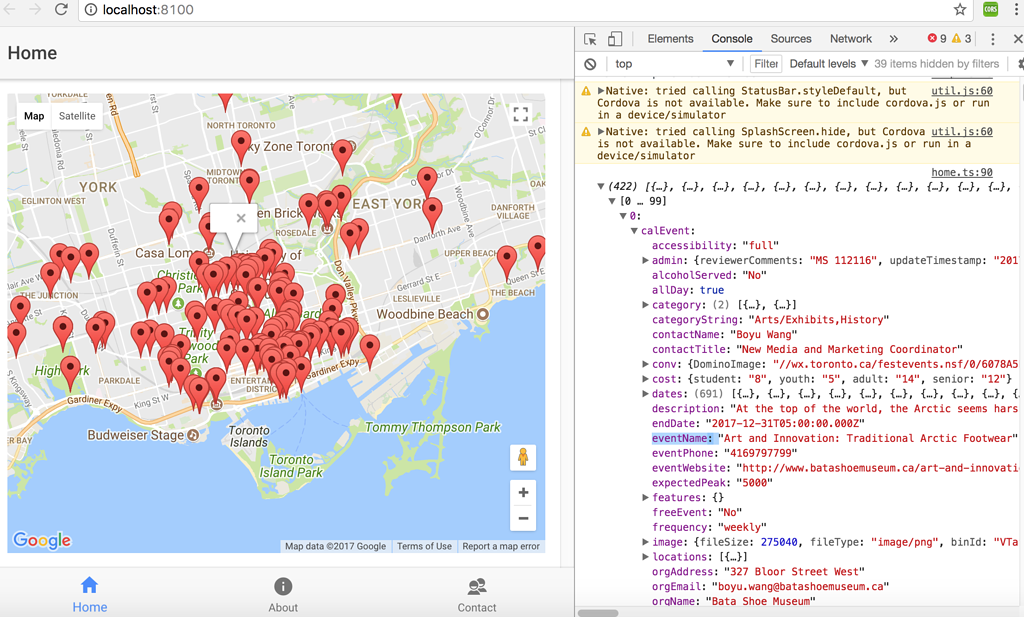Image resolution: width=1024 pixels, height=617 pixels.
Task: Expand the conv property
Action: 645,364
